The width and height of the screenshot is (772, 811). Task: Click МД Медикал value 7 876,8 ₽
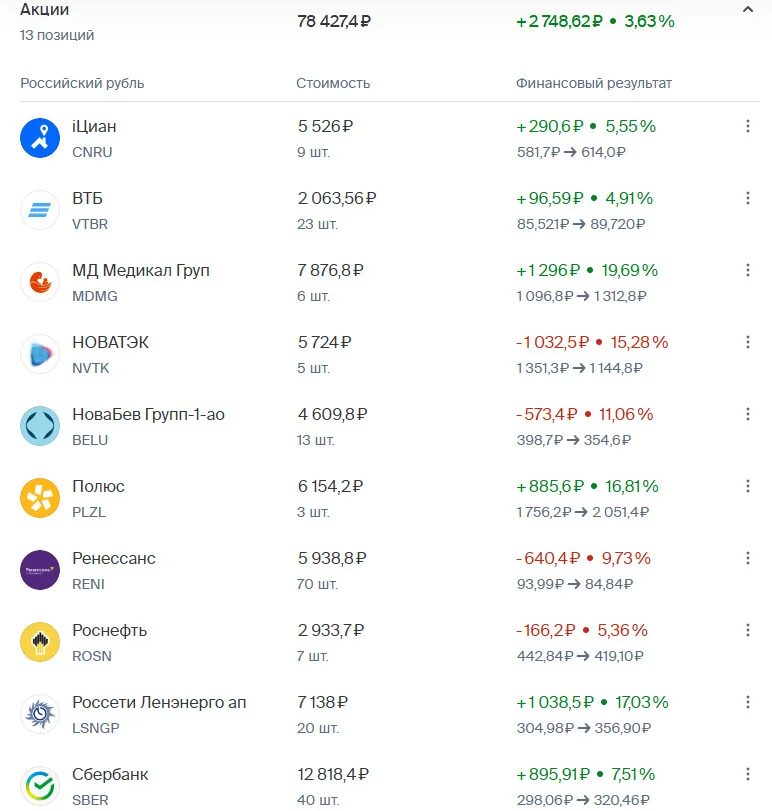click(x=330, y=270)
